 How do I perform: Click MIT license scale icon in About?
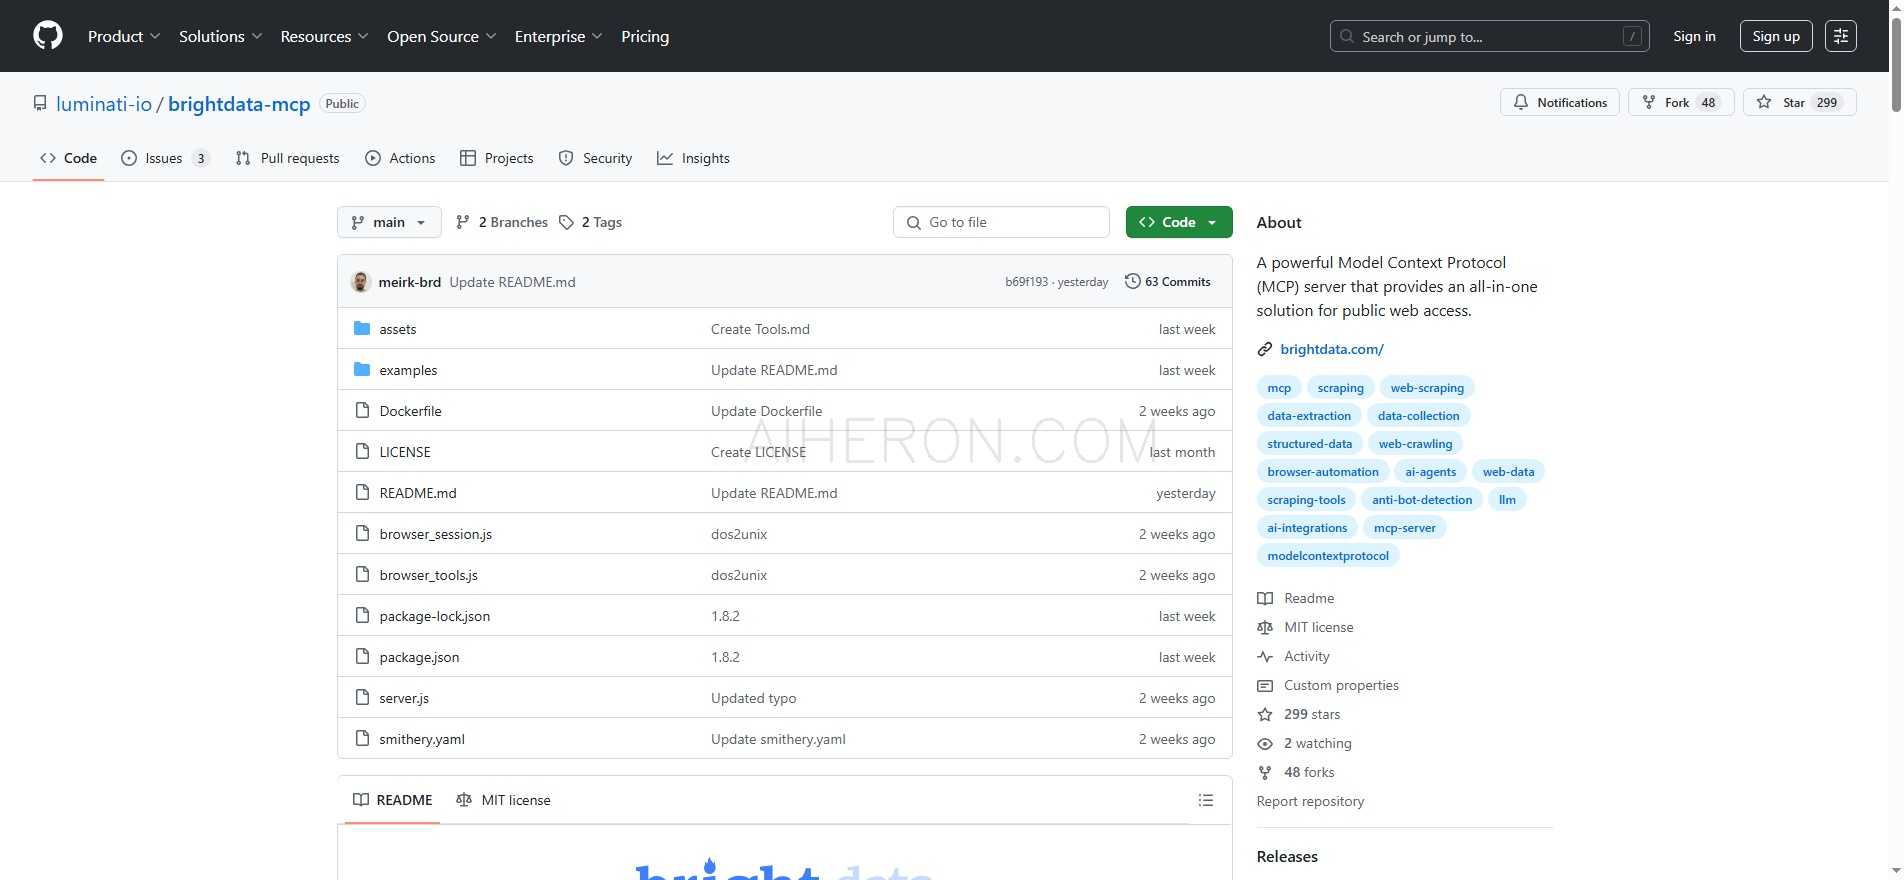tap(1265, 627)
